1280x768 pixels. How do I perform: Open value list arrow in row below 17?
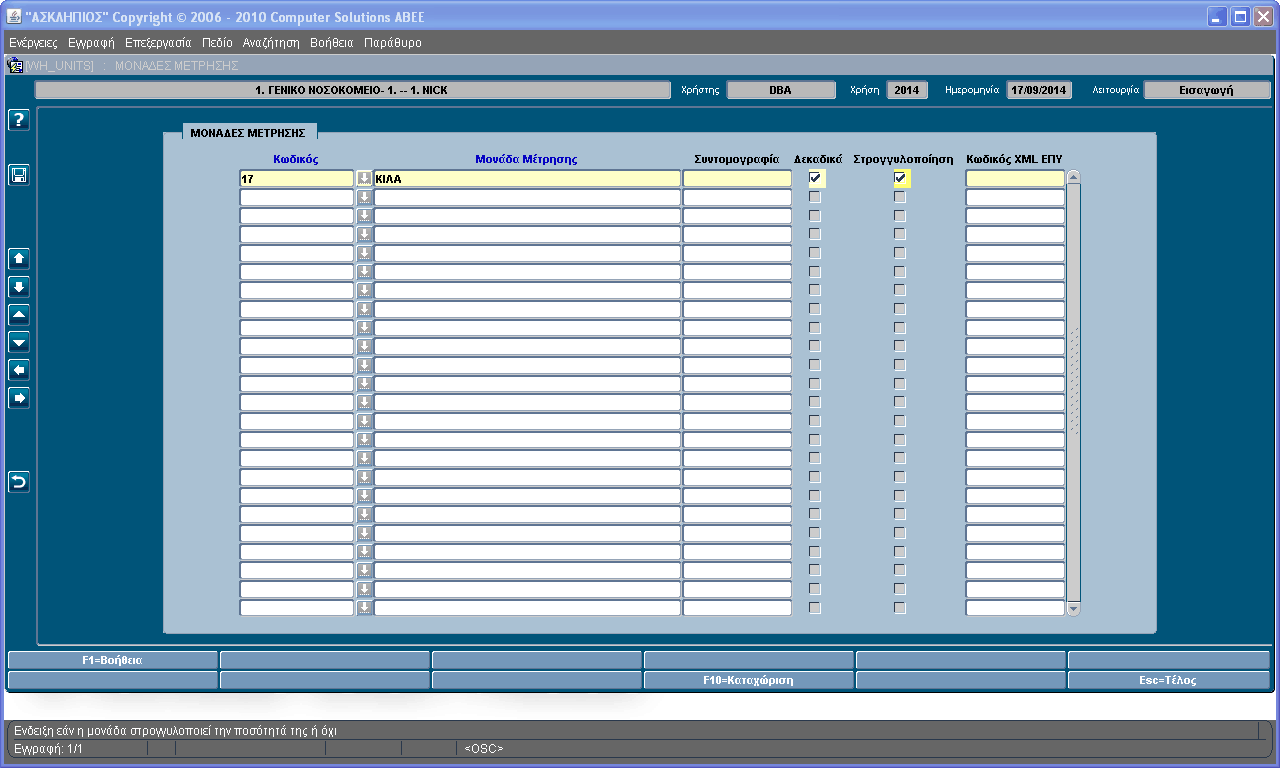coord(364,197)
